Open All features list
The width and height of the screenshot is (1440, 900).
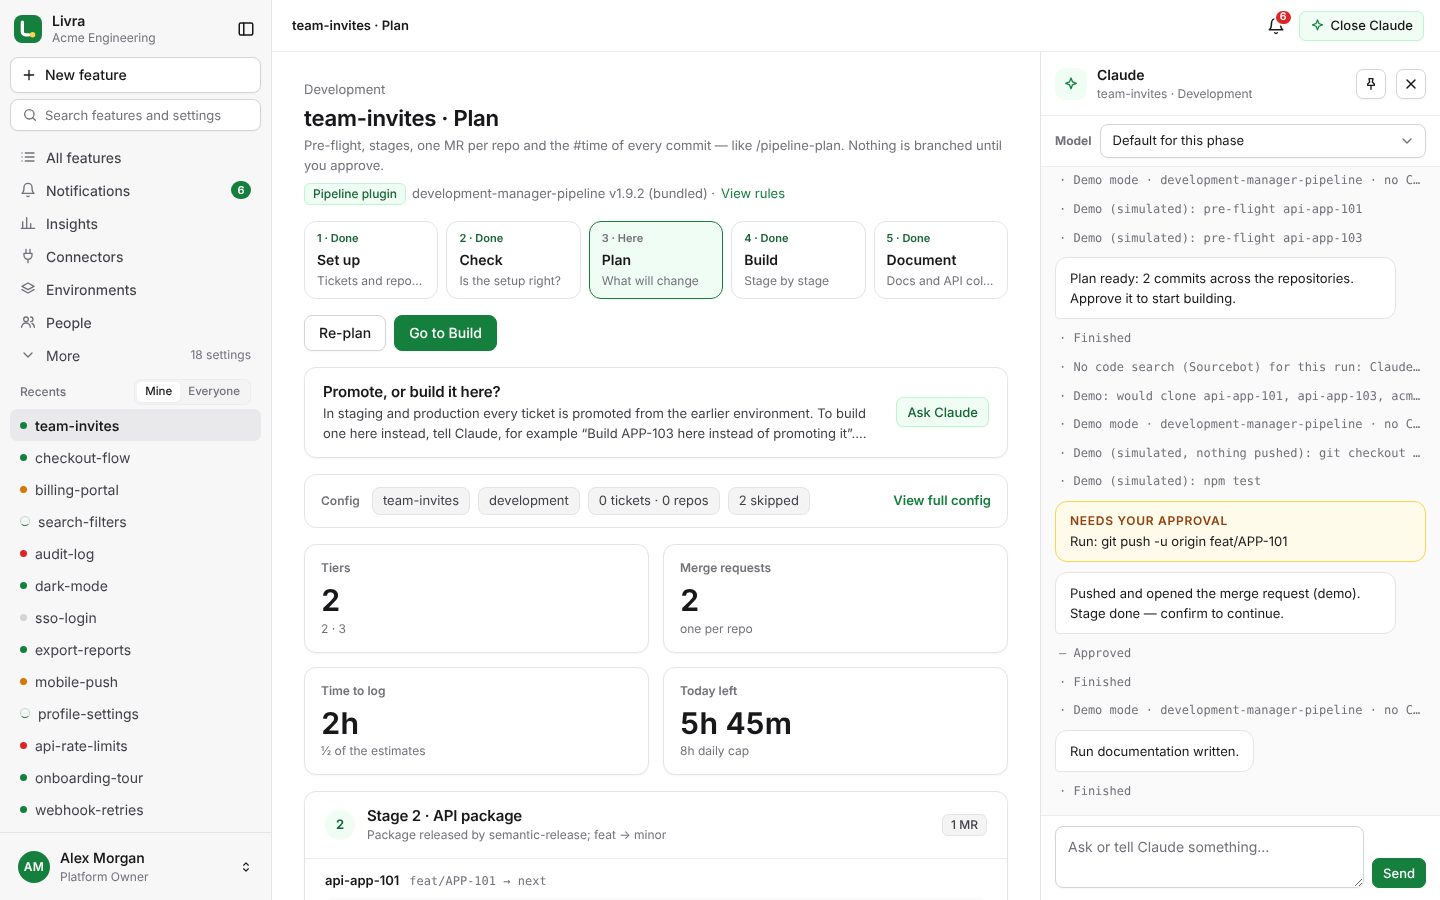135,158
